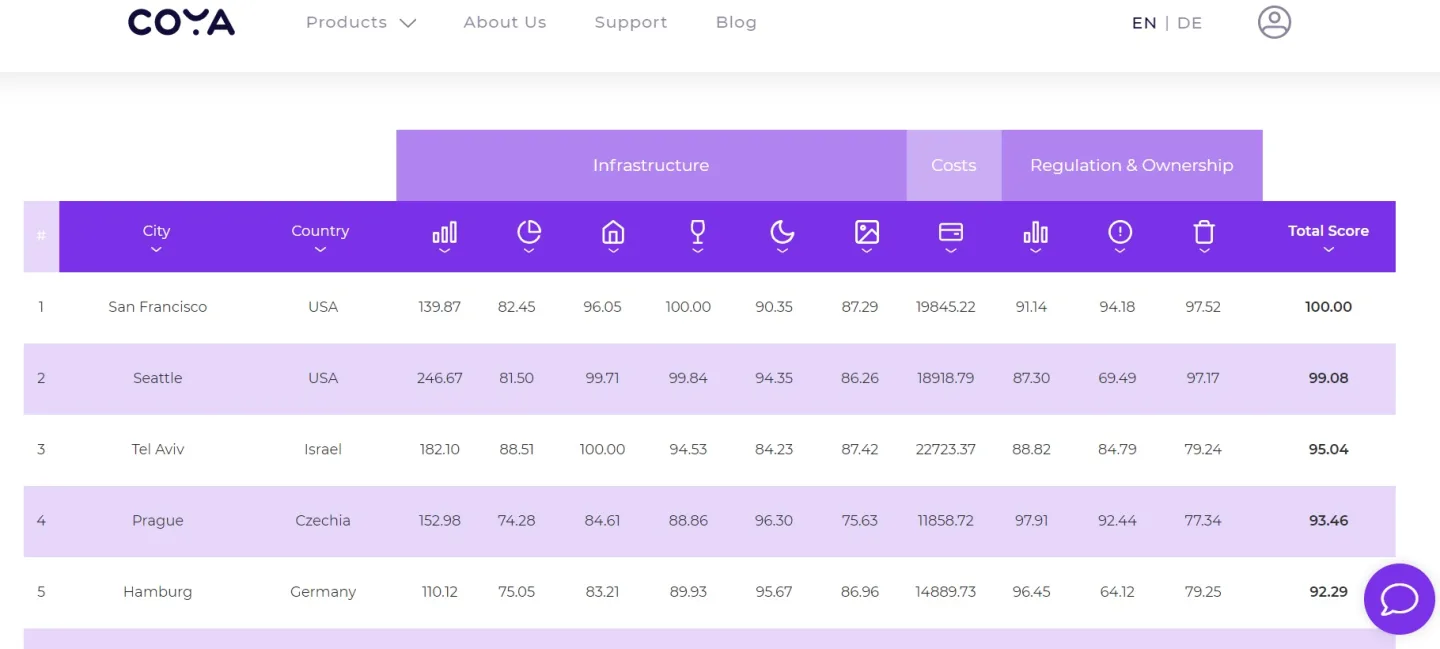Click the 11858.72 cost value
The image size is (1440, 649).
click(x=946, y=520)
